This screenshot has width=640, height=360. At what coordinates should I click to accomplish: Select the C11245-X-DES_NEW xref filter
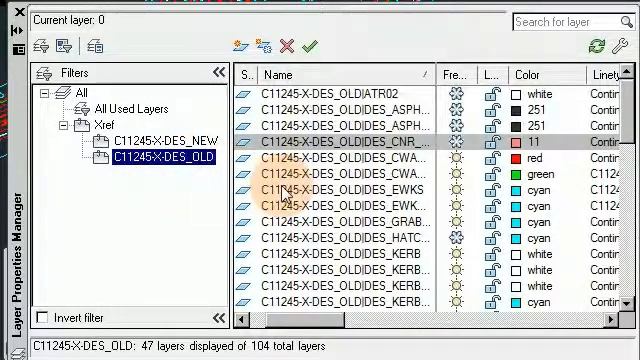166,141
